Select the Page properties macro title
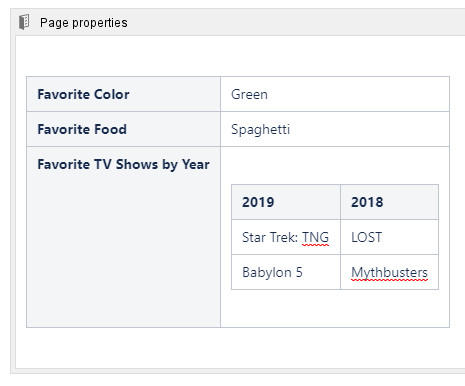465x386 pixels. pyautogui.click(x=84, y=23)
